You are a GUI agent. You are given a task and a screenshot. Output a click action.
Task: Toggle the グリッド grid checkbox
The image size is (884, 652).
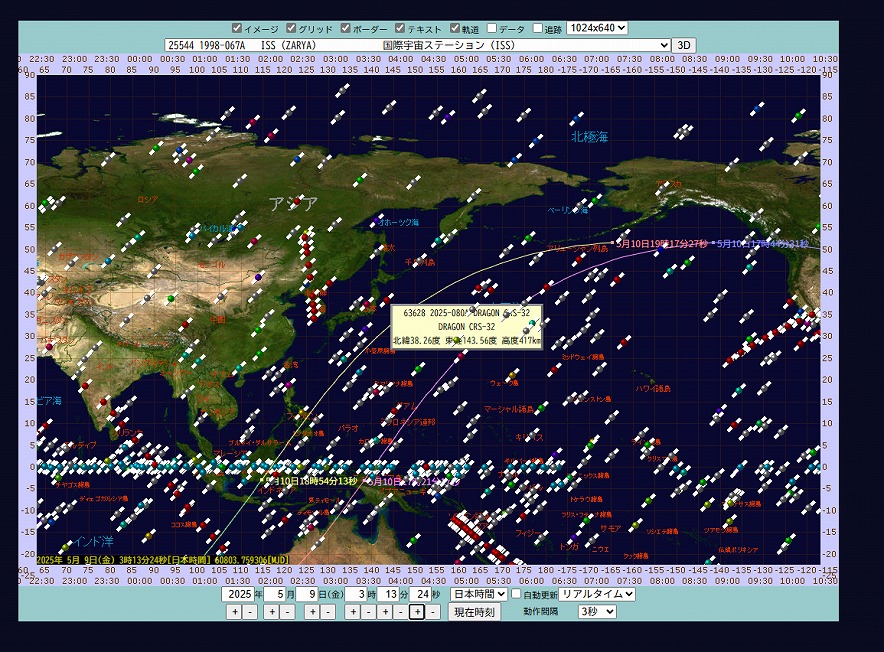(292, 29)
